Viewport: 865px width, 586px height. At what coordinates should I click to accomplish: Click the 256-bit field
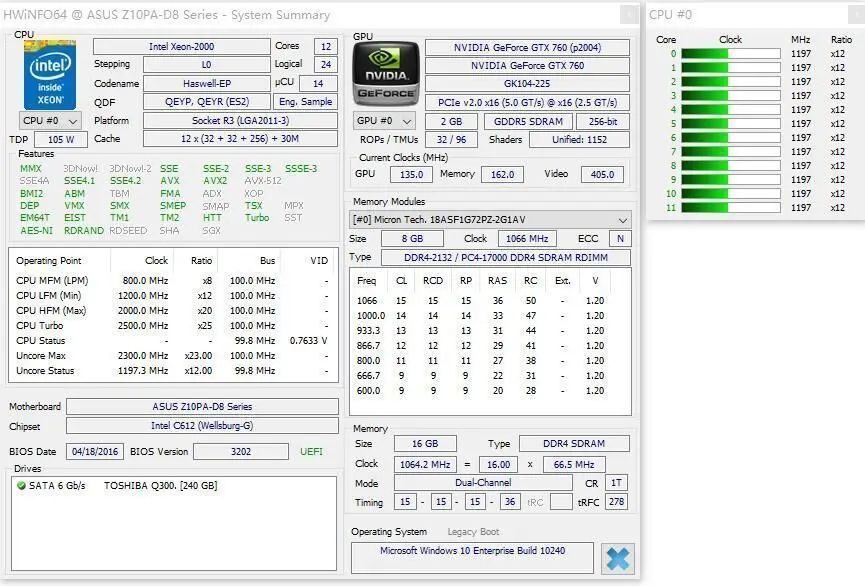(x=603, y=121)
